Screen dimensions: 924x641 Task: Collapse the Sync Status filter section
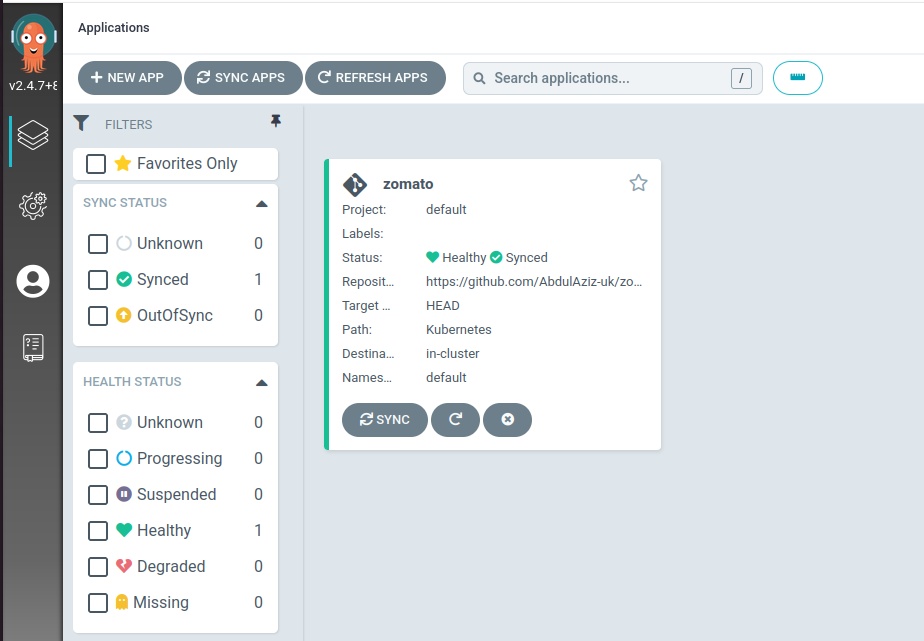[261, 203]
